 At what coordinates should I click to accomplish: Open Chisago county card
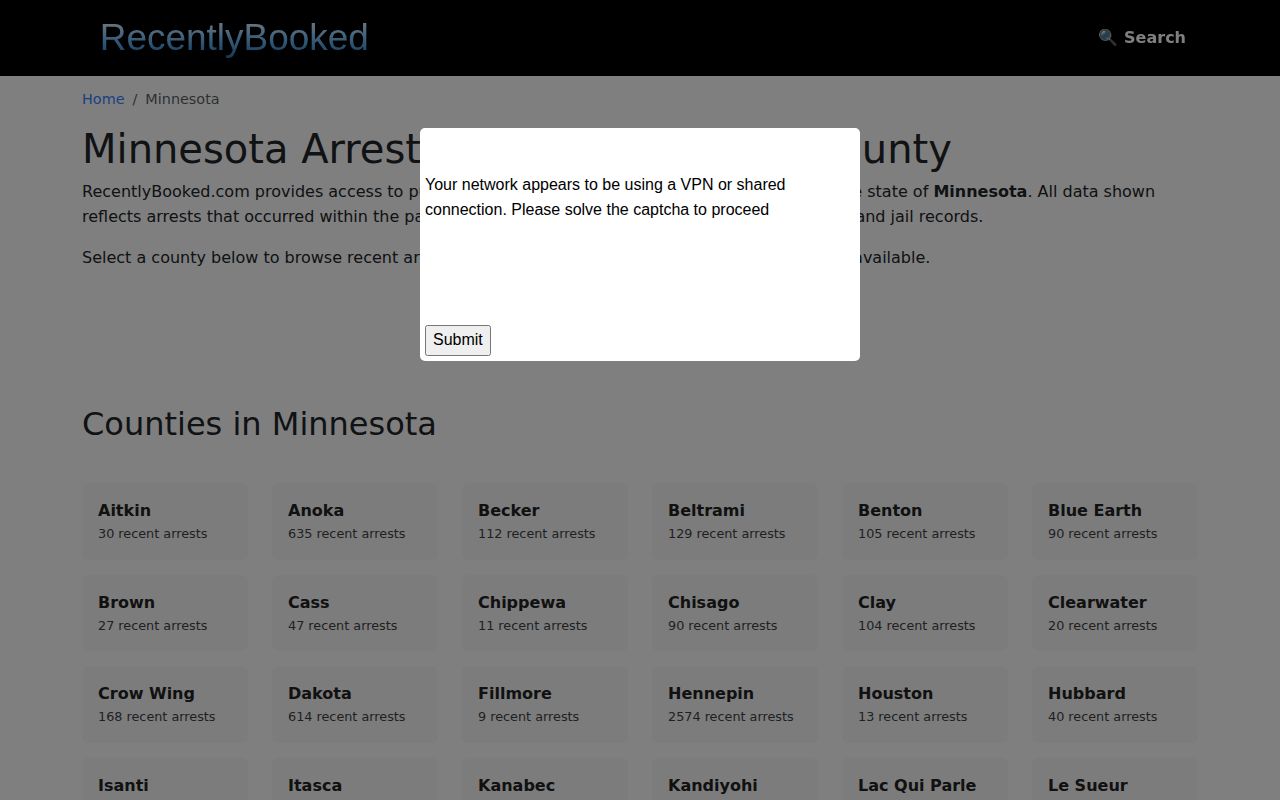pyautogui.click(x=735, y=612)
